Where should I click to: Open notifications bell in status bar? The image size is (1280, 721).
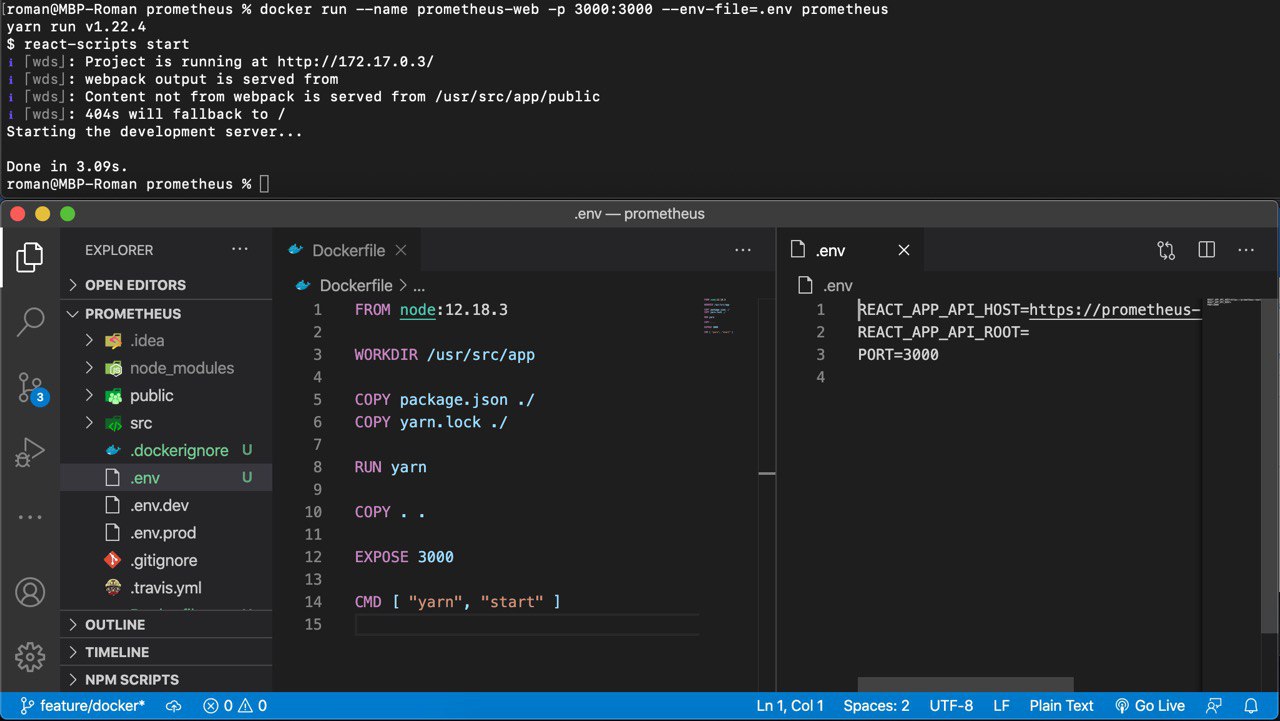pos(1250,706)
